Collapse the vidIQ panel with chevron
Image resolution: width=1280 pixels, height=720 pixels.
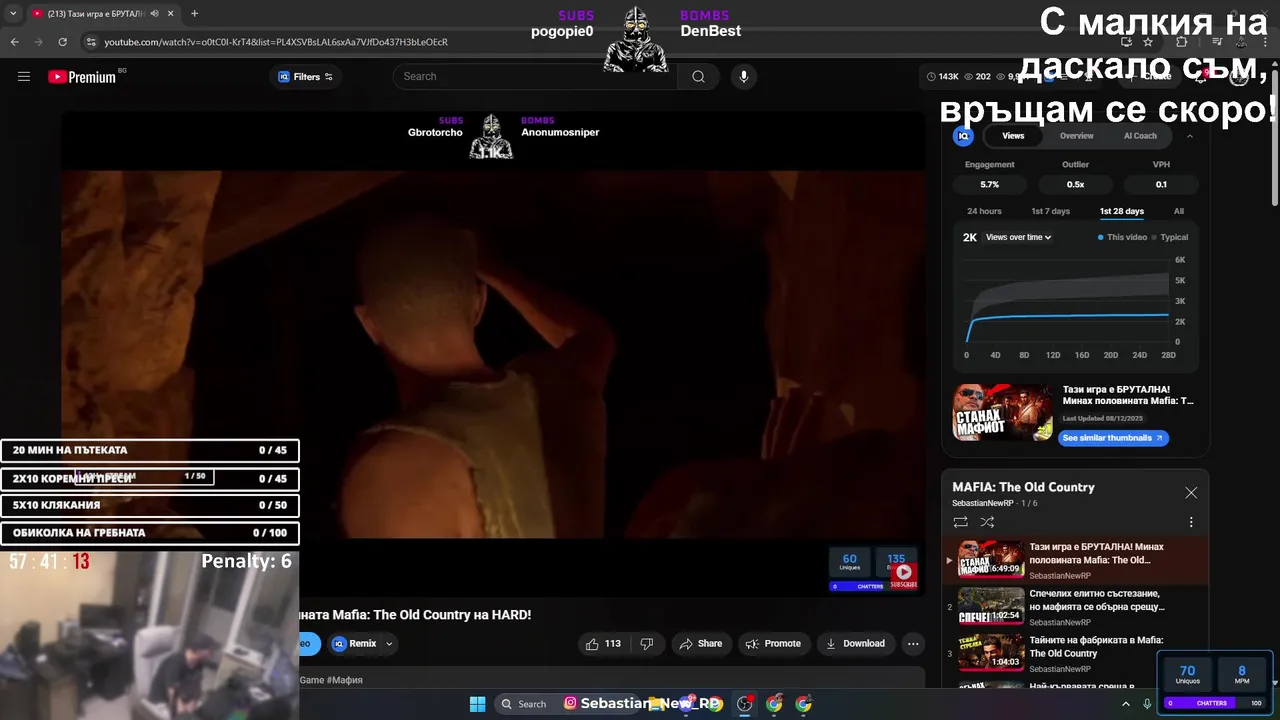(x=1190, y=136)
